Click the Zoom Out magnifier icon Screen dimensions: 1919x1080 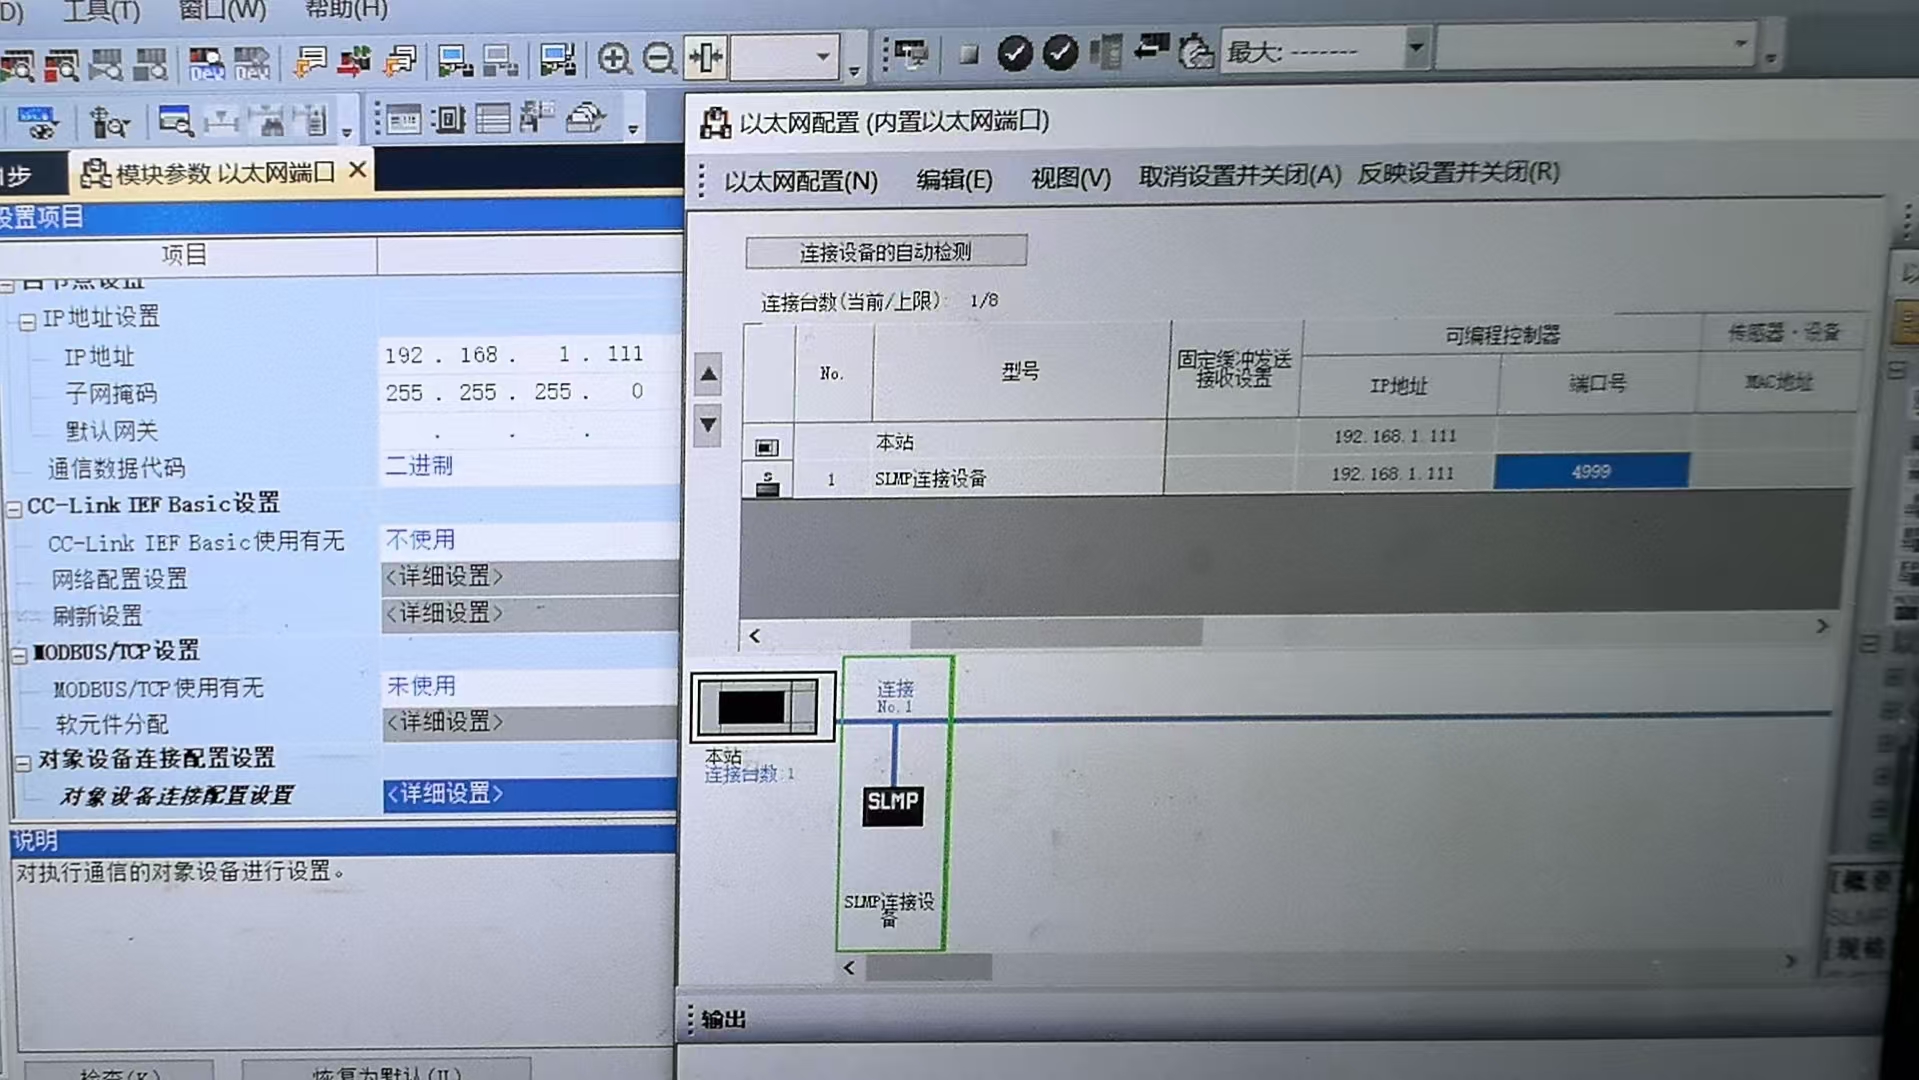coord(659,57)
